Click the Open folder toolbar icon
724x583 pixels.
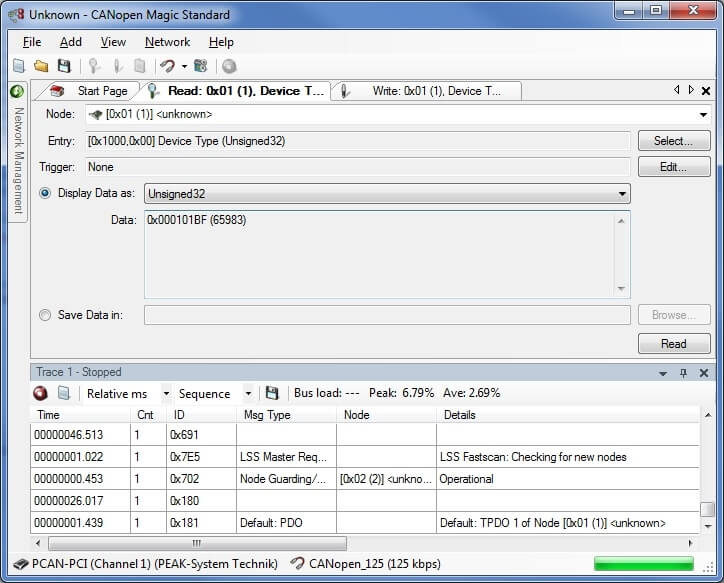[x=41, y=66]
